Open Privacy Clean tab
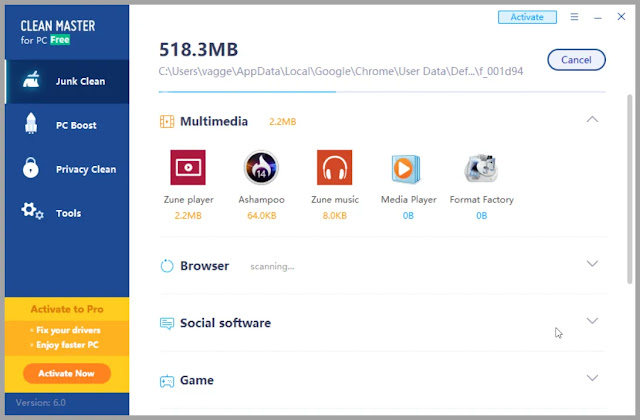This screenshot has width=640, height=420. coord(67,169)
